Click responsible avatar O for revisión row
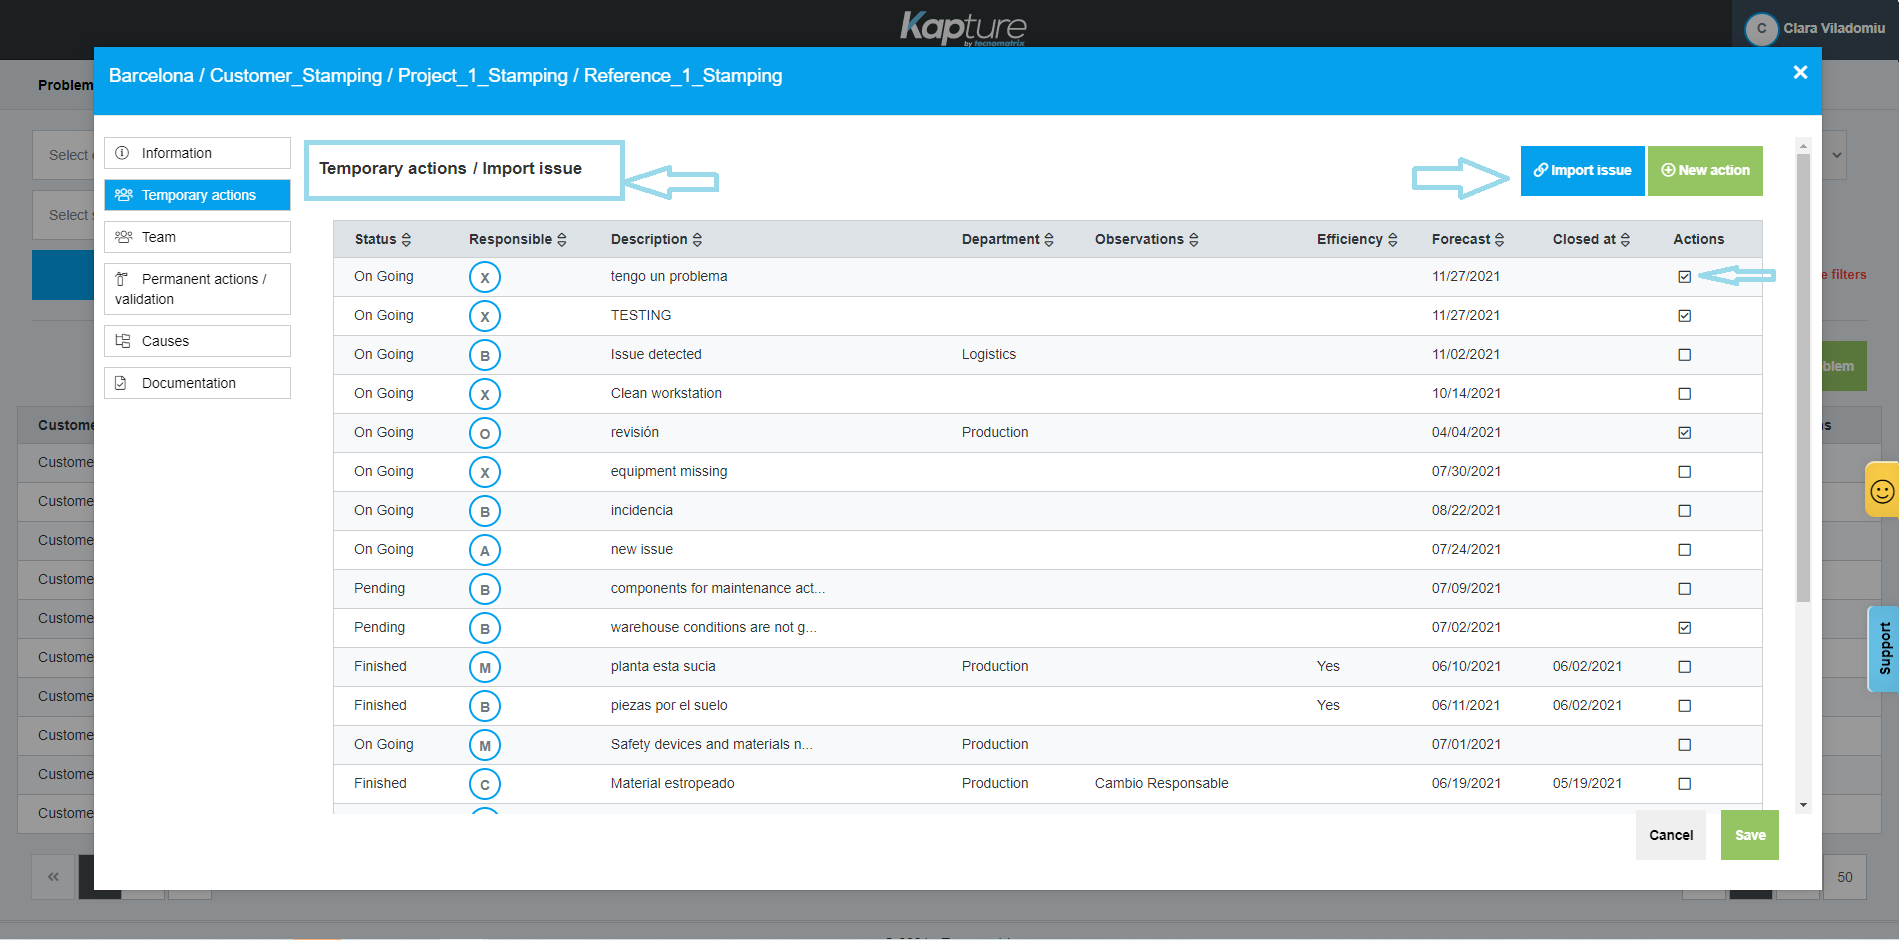 [485, 433]
